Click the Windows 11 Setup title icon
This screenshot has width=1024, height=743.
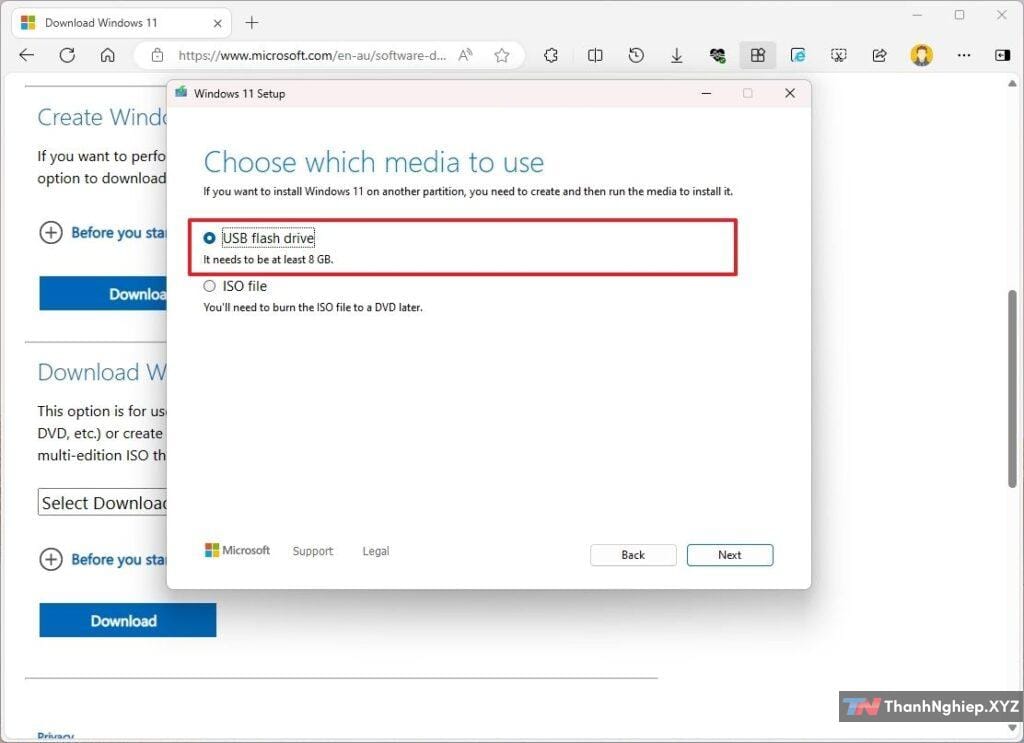181,93
